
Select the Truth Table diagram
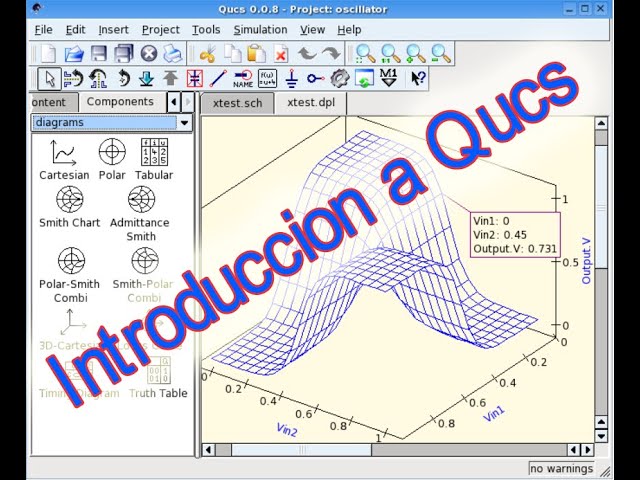(x=158, y=378)
